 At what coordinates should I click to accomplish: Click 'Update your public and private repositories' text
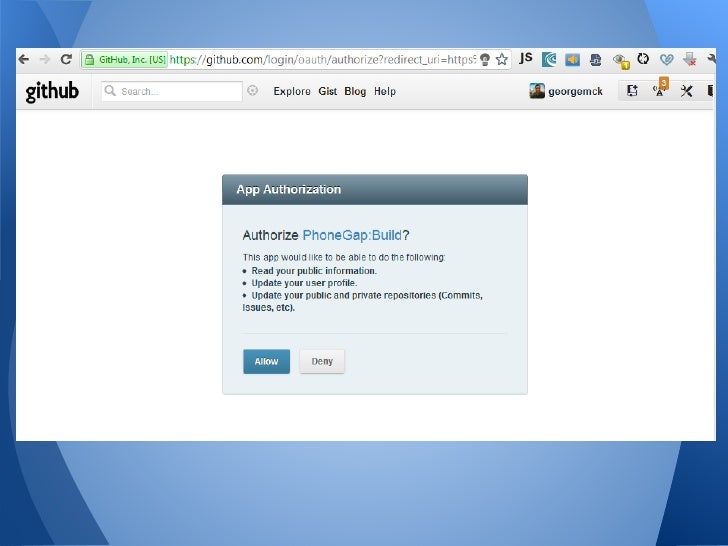point(344,295)
